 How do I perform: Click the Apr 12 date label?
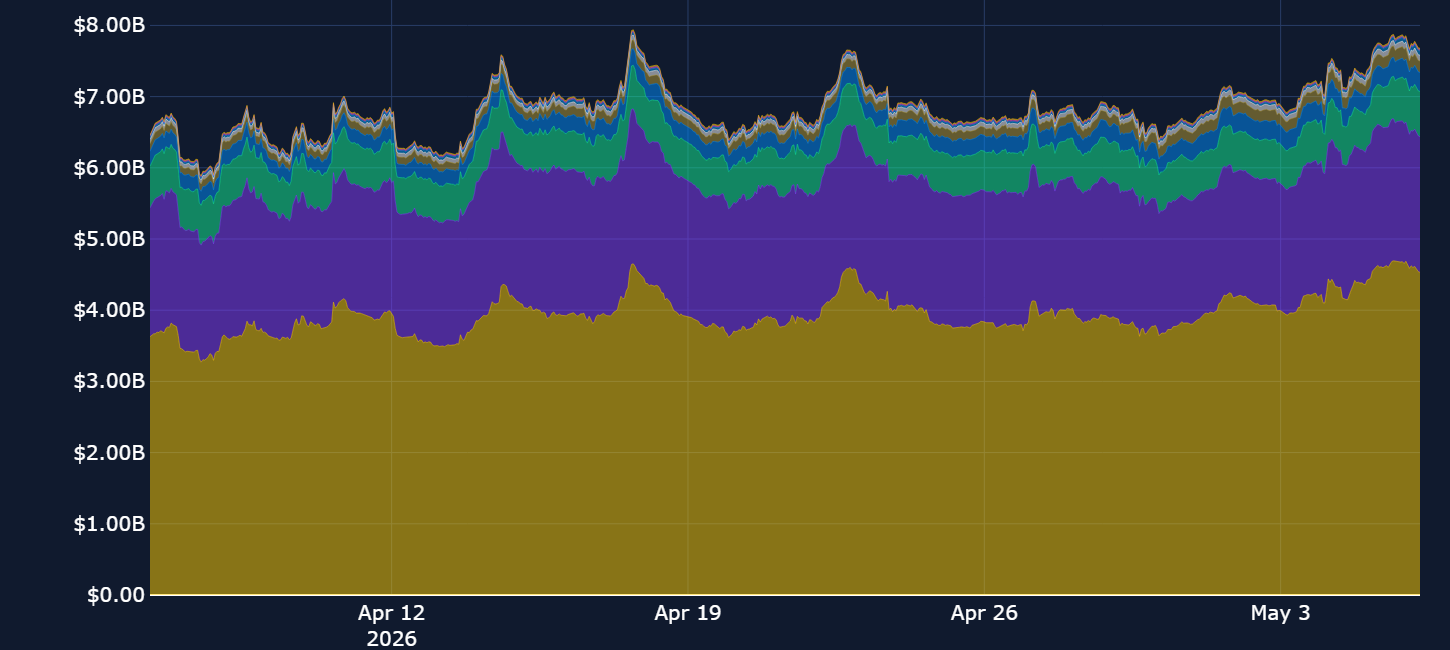click(x=391, y=613)
